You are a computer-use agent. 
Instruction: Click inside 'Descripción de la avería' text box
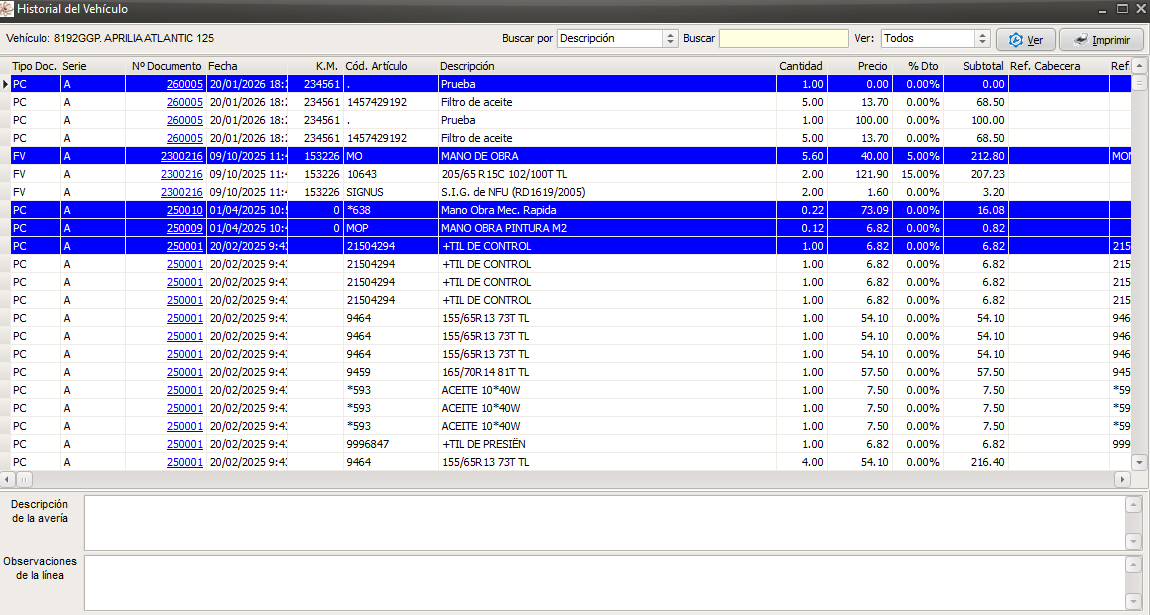(604, 523)
